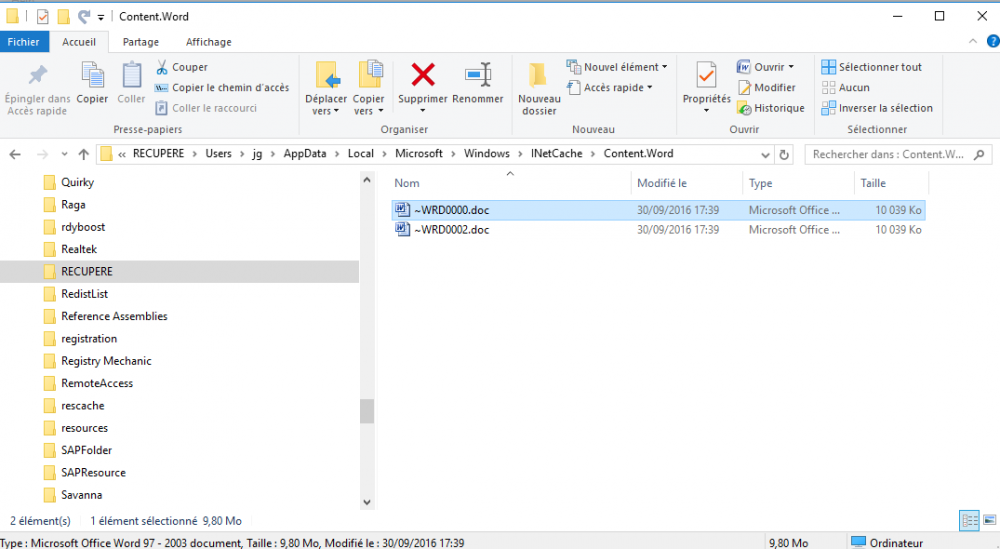The height and width of the screenshot is (549, 1000).
Task: Pin to Quick Access (Épingler dans Accès rapide)
Action: click(37, 89)
